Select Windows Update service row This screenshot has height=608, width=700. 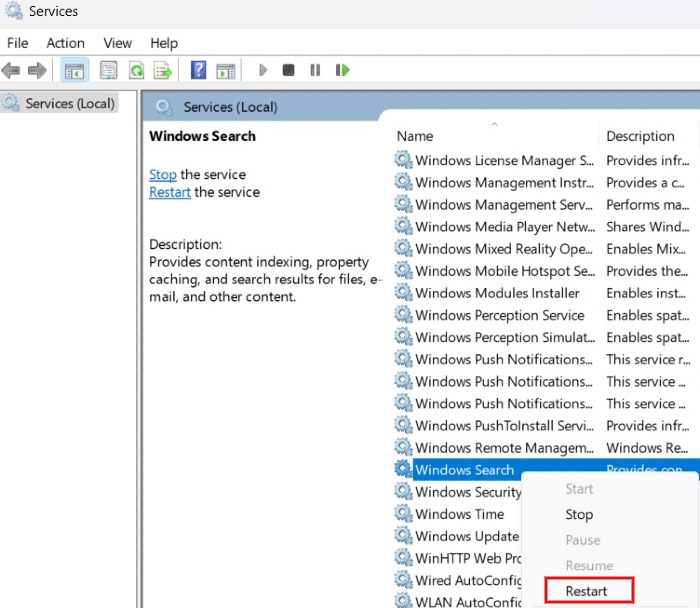coord(467,536)
